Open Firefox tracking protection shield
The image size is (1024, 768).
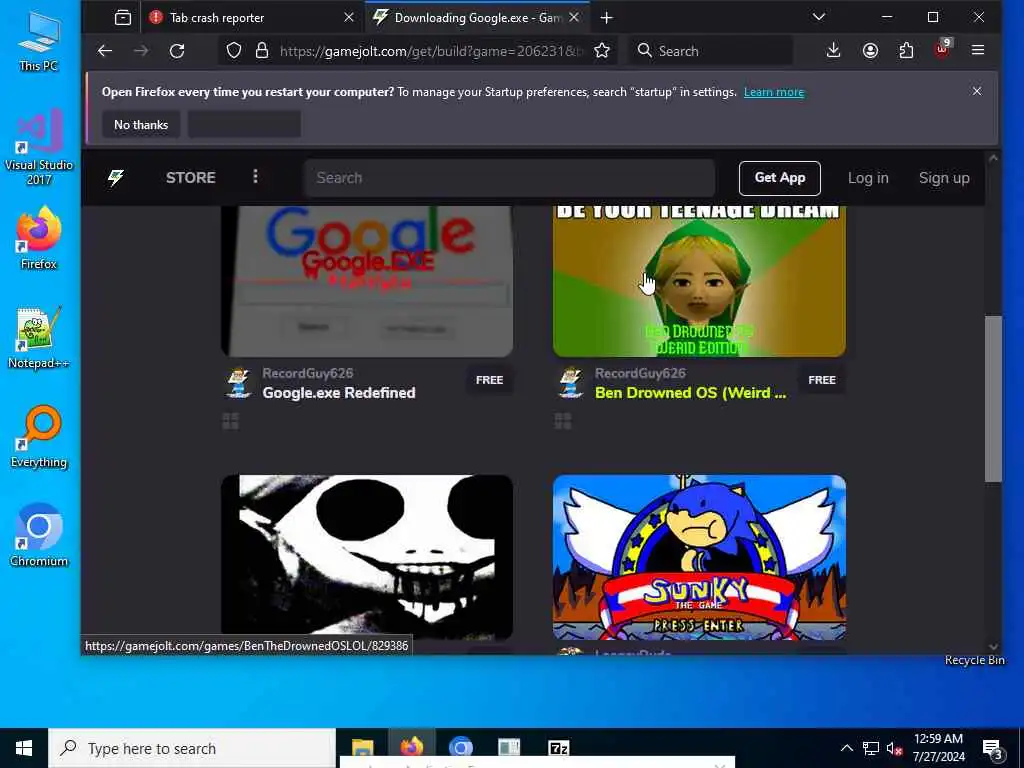click(234, 51)
